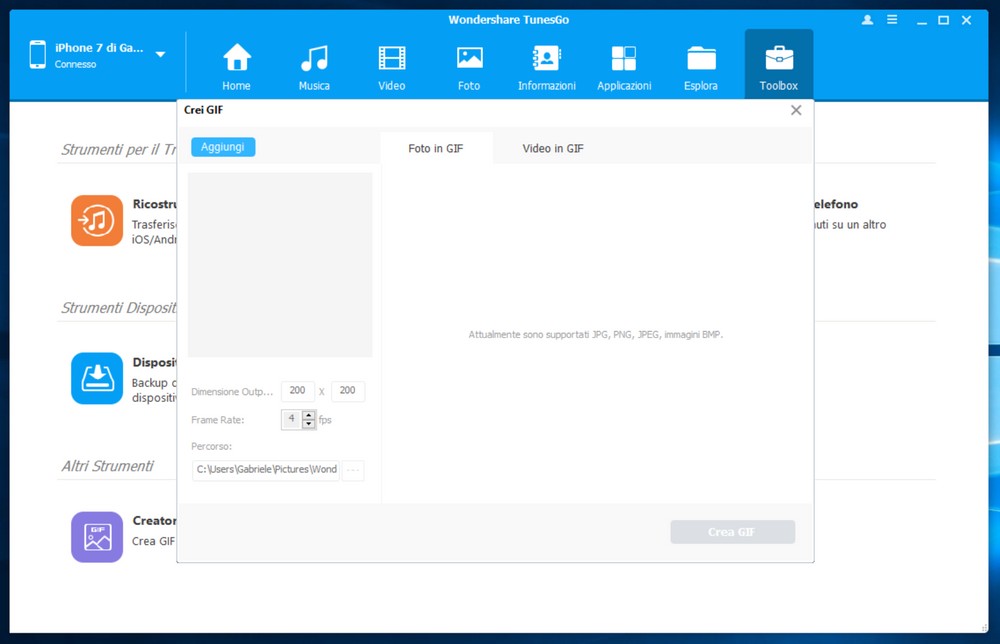The height and width of the screenshot is (644, 1000).
Task: Increase the frame rate with the up arrow
Action: click(309, 416)
